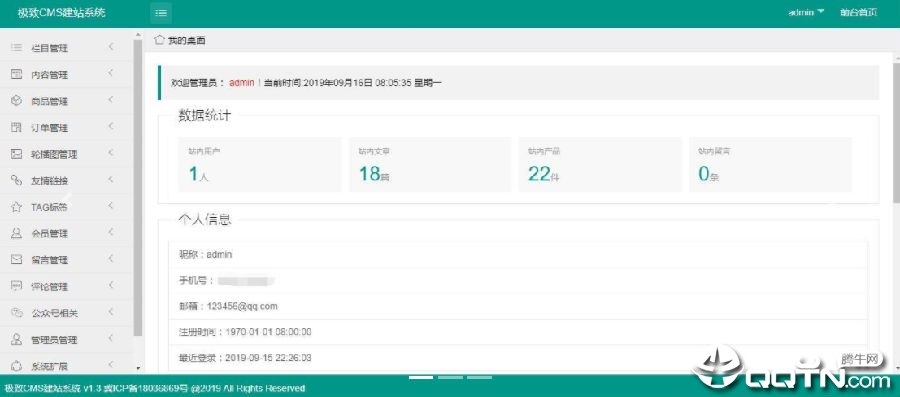Image resolution: width=900 pixels, height=397 pixels.
Task: Click the sidebar vertical scrollbar thumb
Action: click(x=138, y=188)
